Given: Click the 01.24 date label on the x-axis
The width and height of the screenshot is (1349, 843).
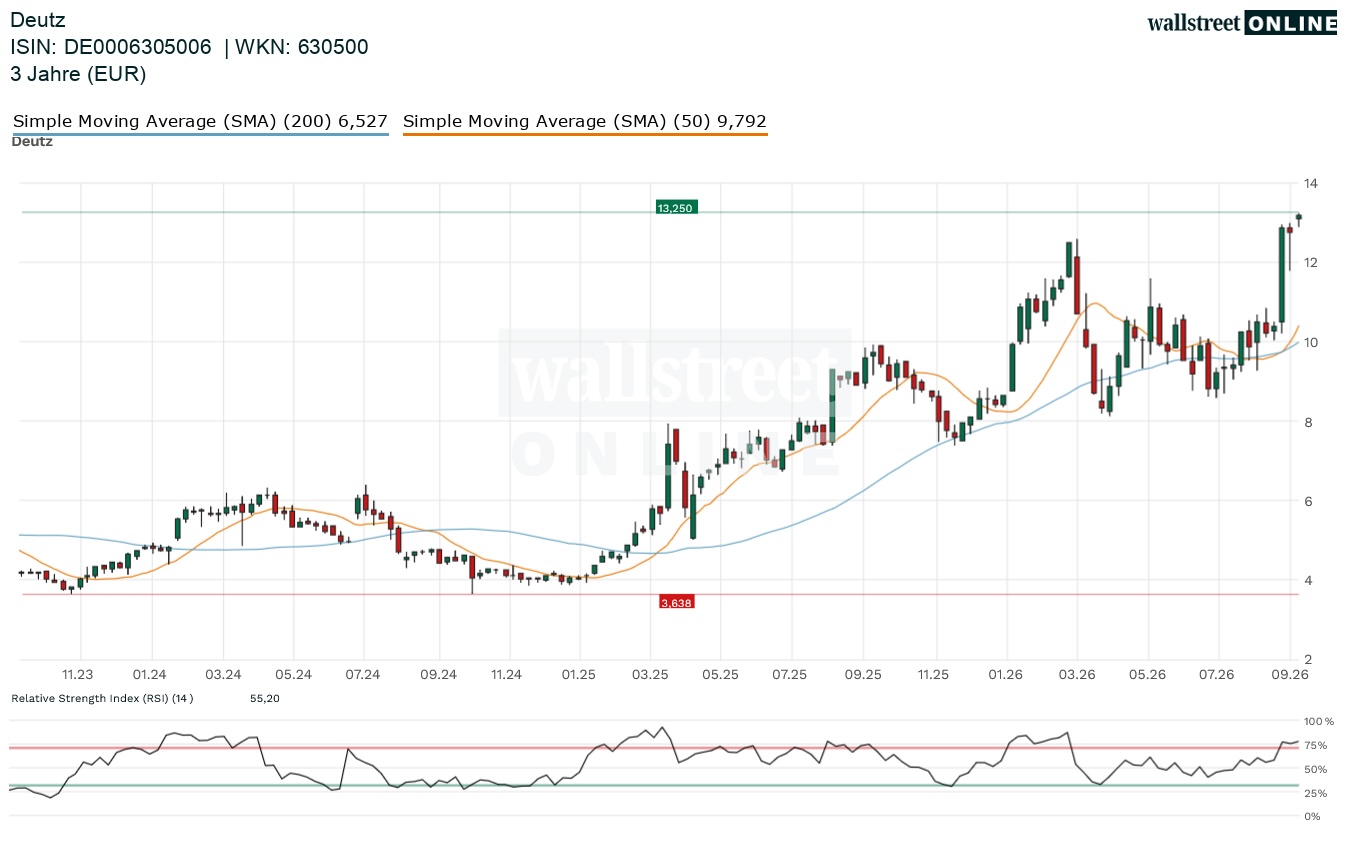Looking at the screenshot, I should click(x=151, y=675).
